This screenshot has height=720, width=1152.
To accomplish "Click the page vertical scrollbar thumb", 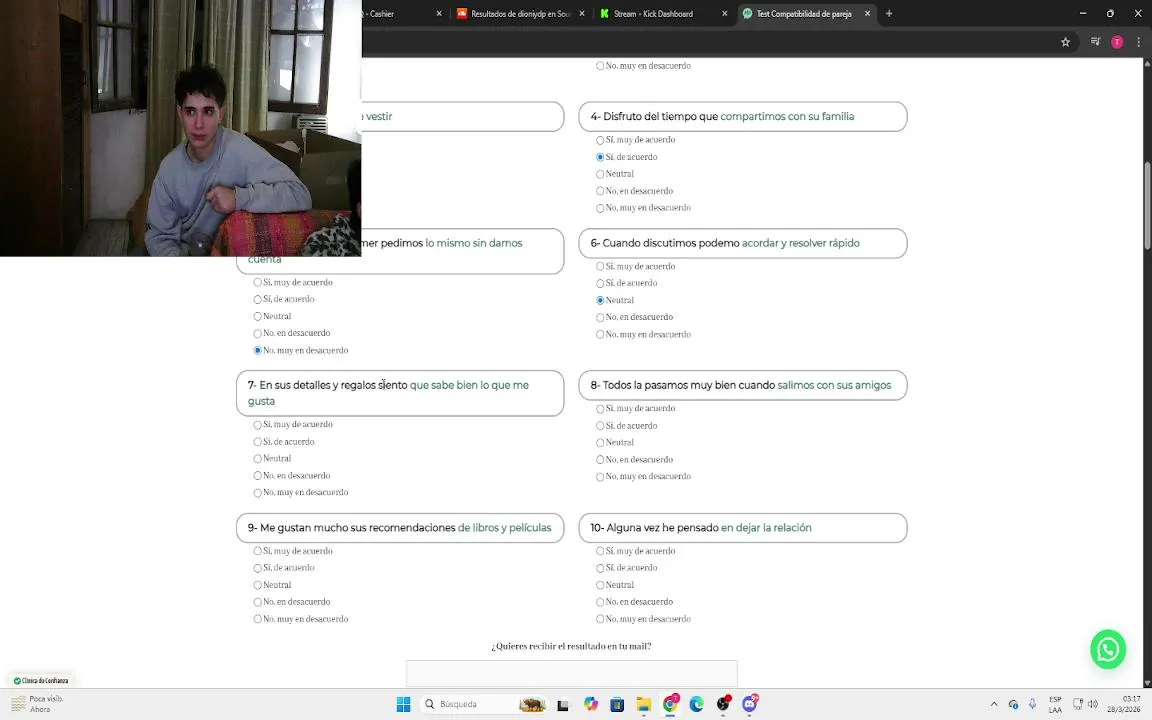I will pyautogui.click(x=1147, y=206).
